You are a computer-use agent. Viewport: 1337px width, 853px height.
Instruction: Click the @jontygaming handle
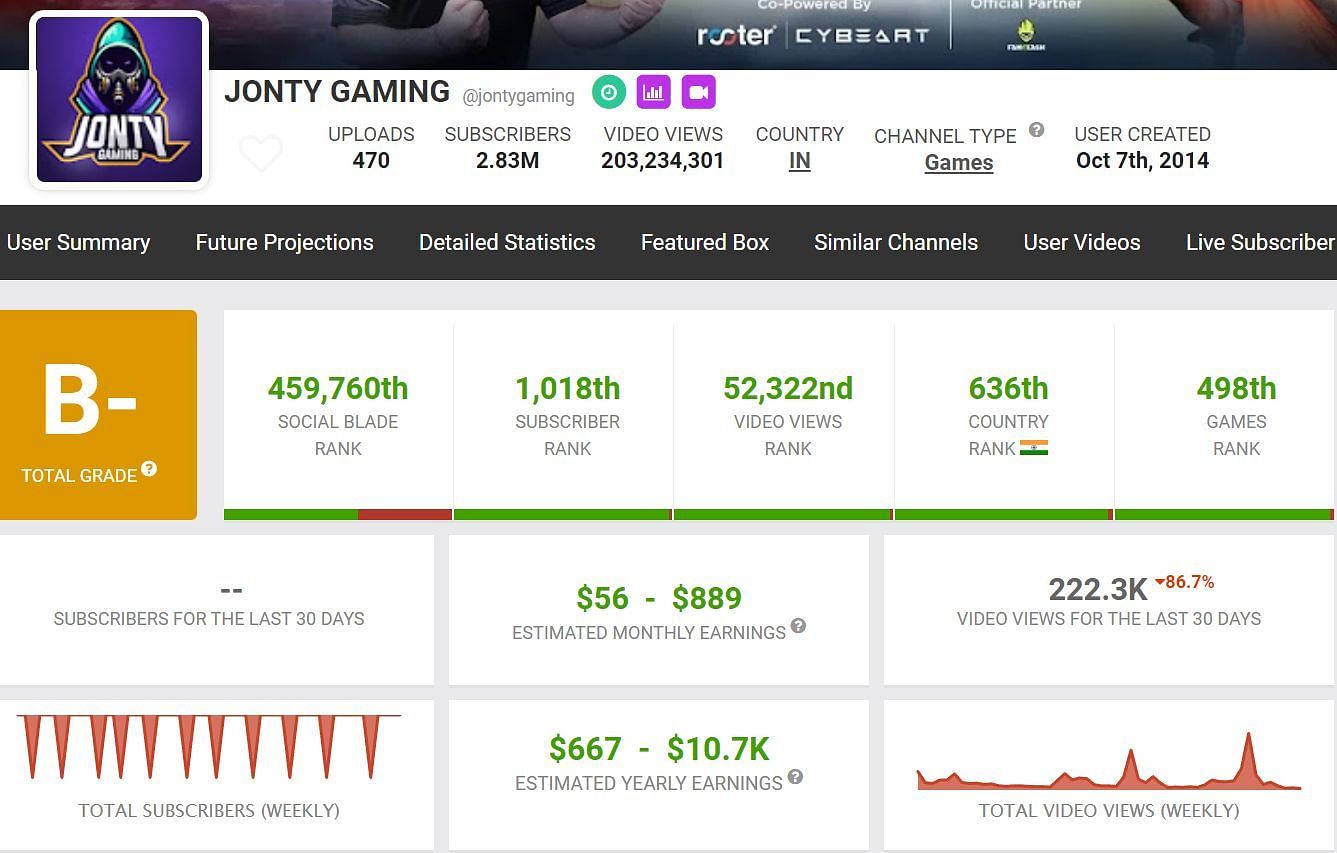coord(518,96)
